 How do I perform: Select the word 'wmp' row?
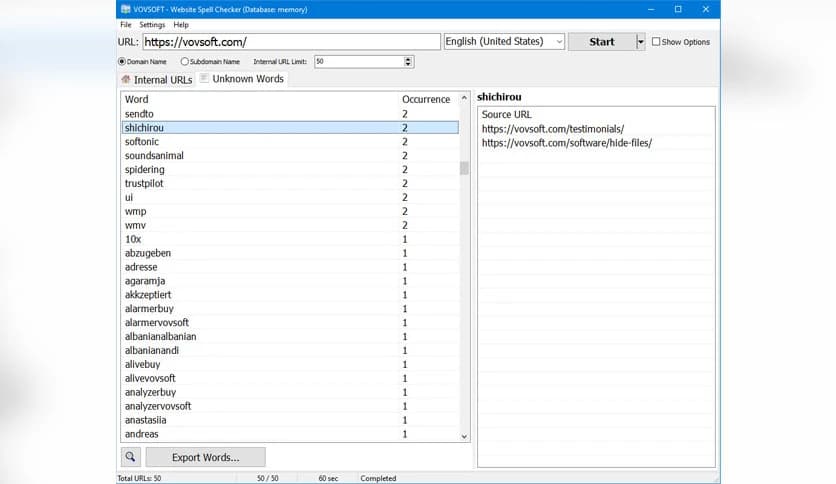(x=290, y=211)
